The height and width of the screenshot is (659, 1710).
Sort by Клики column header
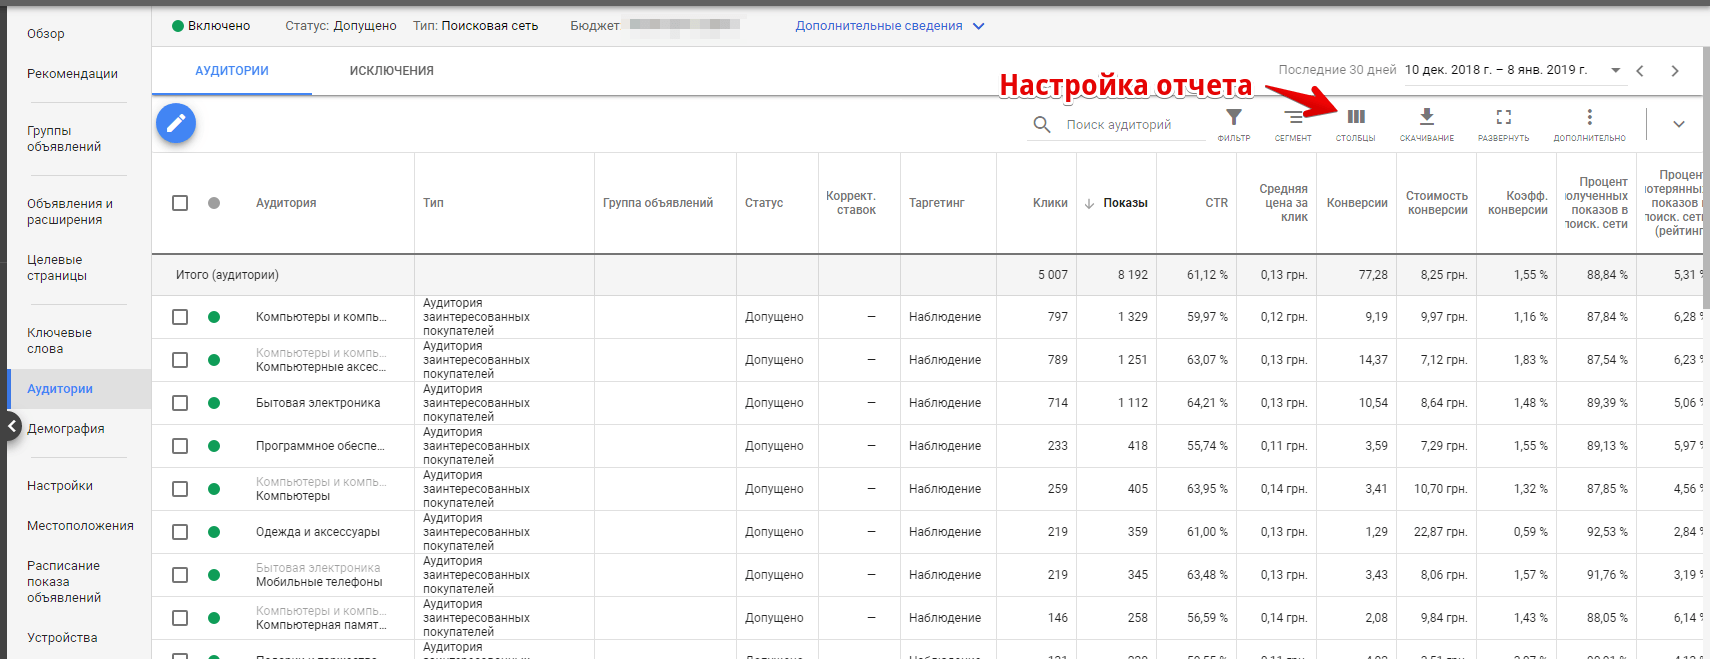pyautogui.click(x=1050, y=203)
